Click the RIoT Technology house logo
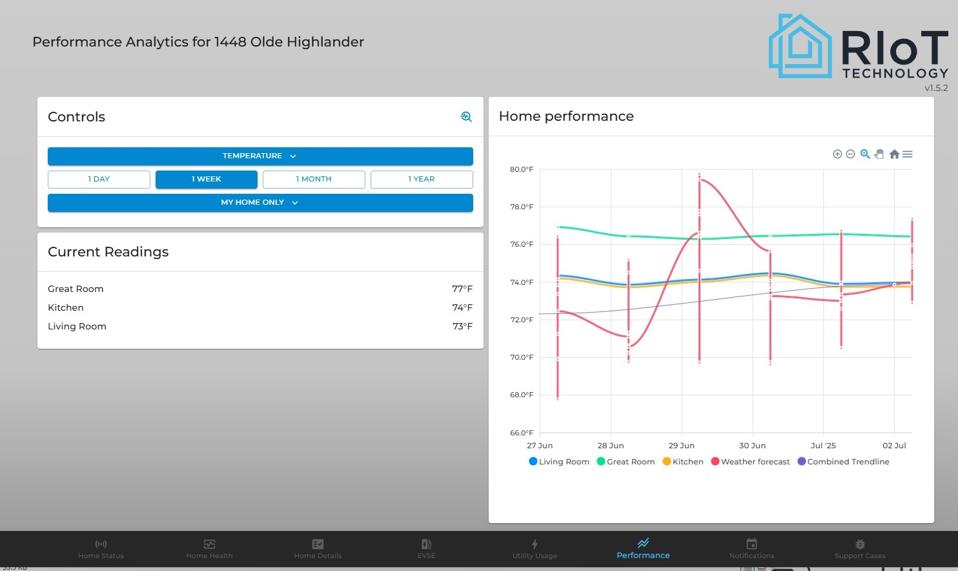 (x=800, y=46)
